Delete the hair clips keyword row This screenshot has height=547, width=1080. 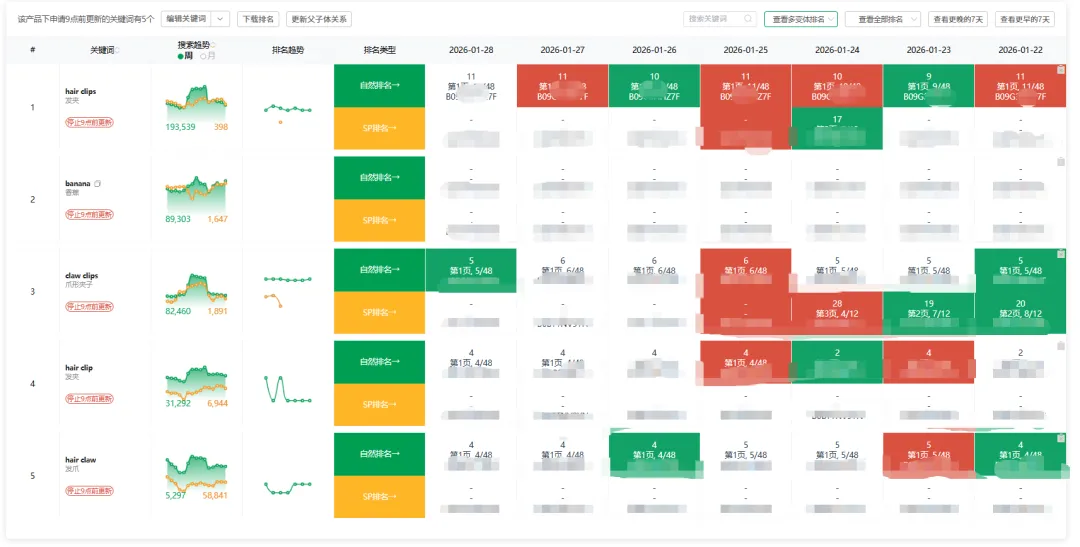[x=1061, y=70]
